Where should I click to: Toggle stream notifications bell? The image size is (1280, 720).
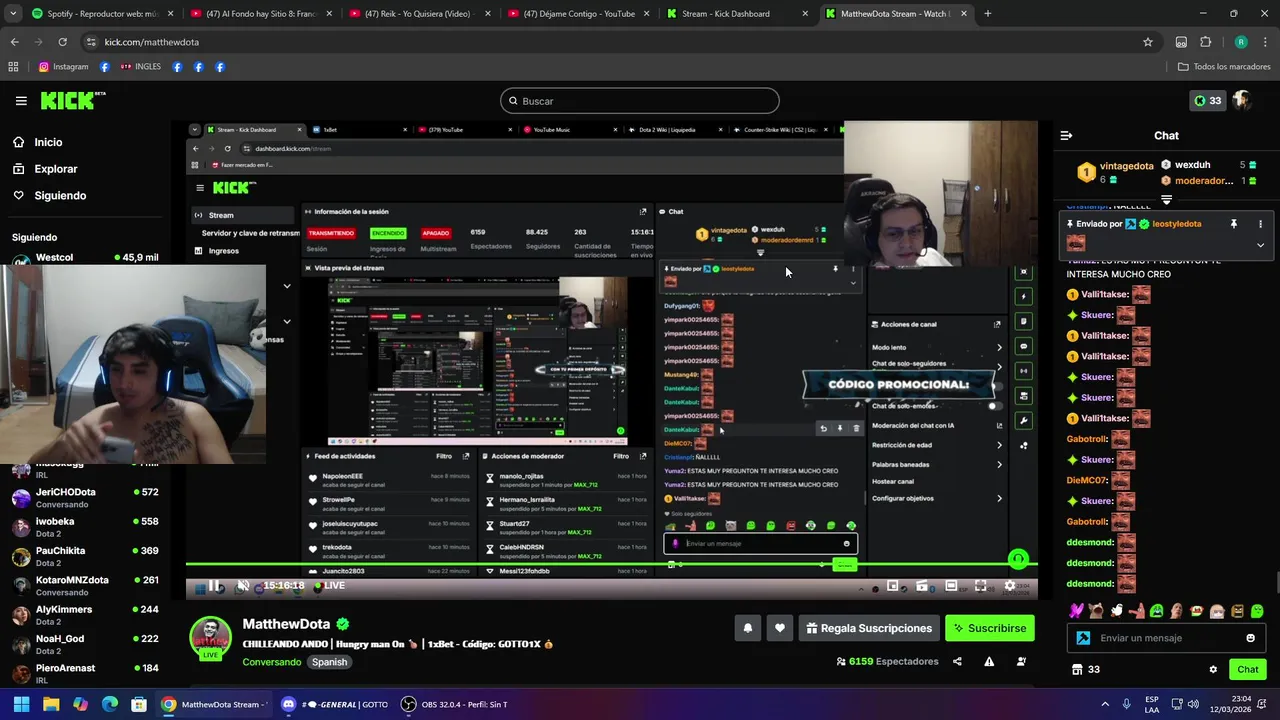(747, 628)
